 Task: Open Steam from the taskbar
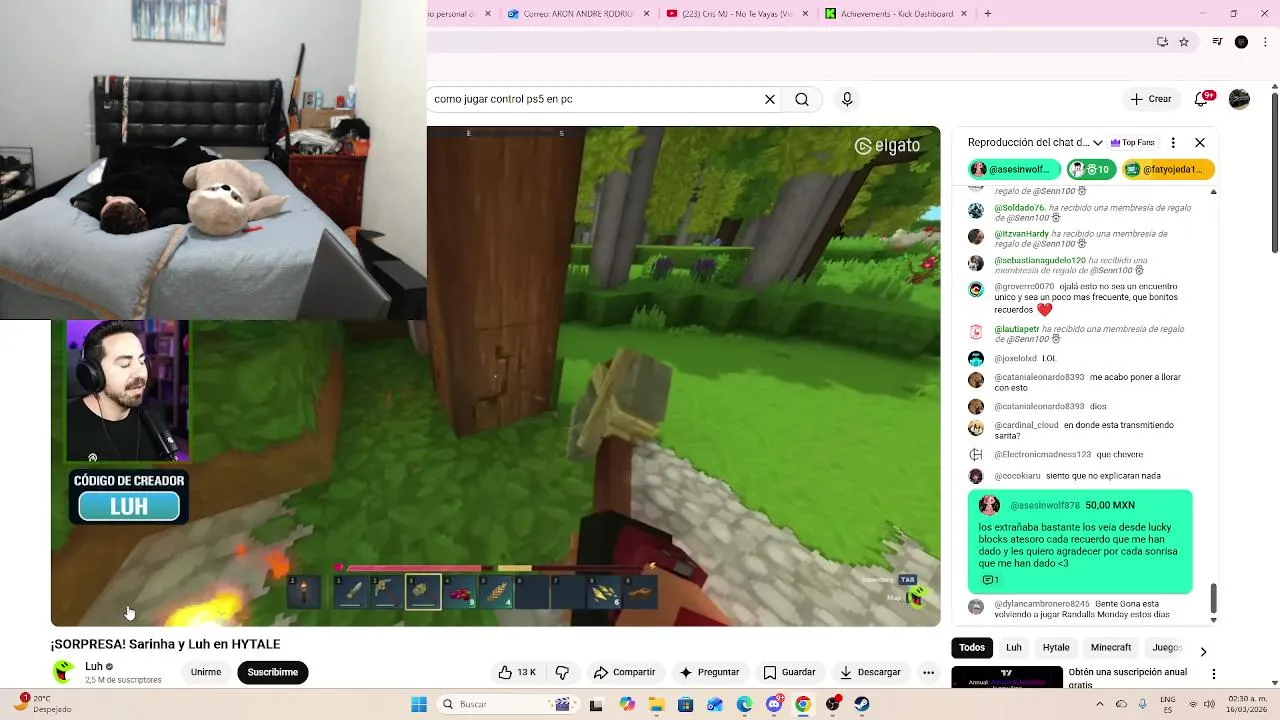point(862,704)
